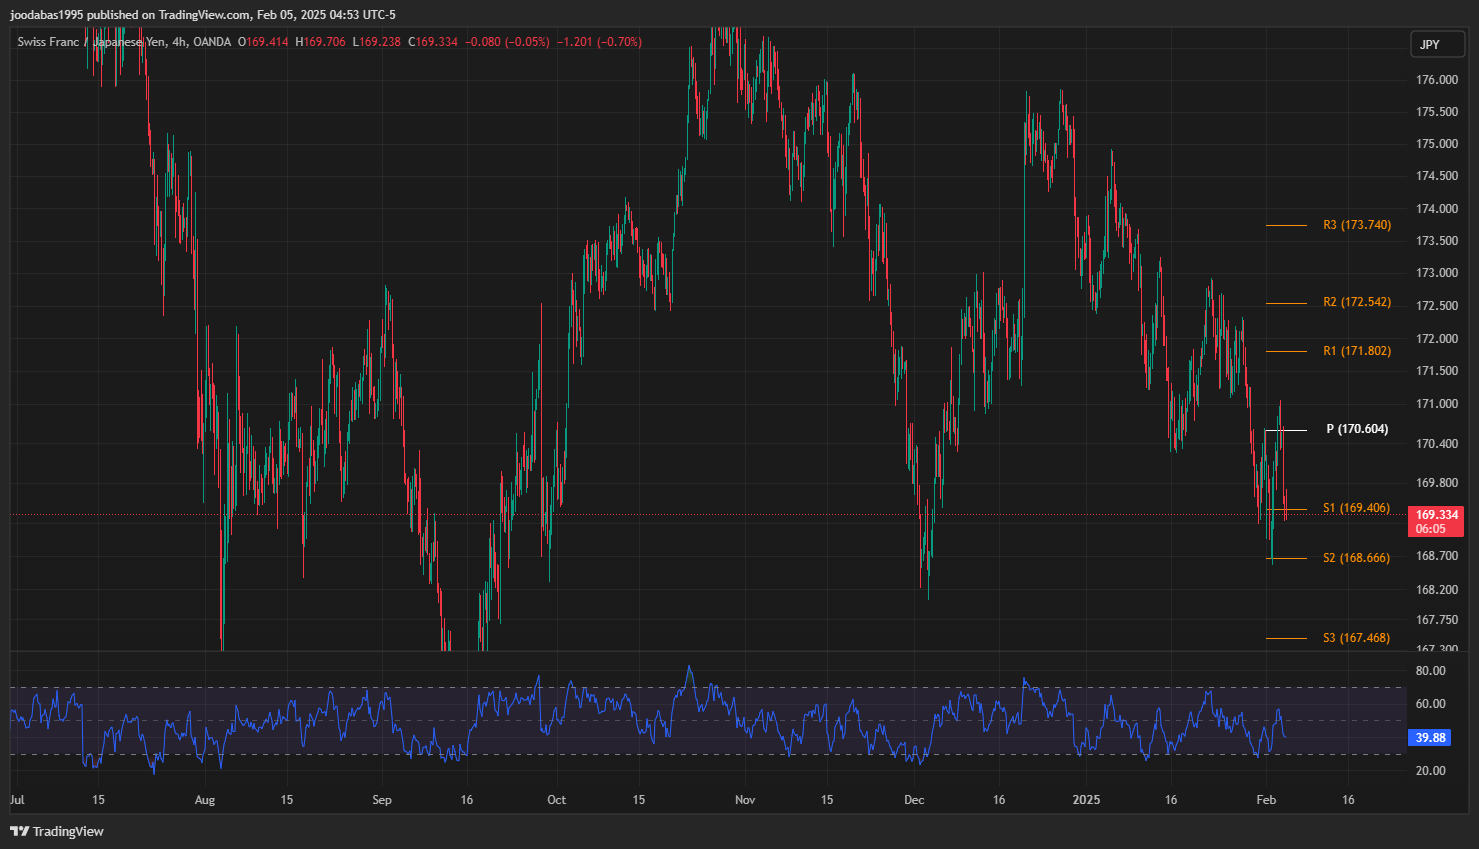
Task: Click the high price value H169.706
Action: 321,42
